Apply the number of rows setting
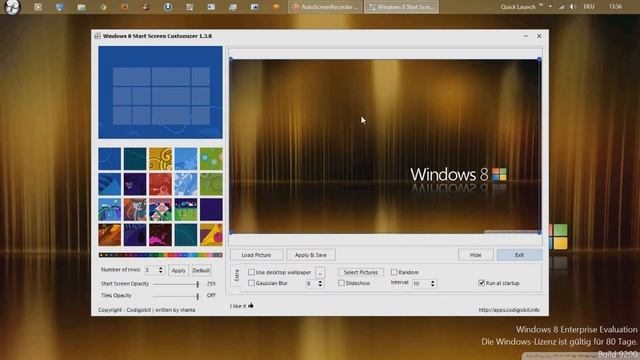 pos(178,270)
